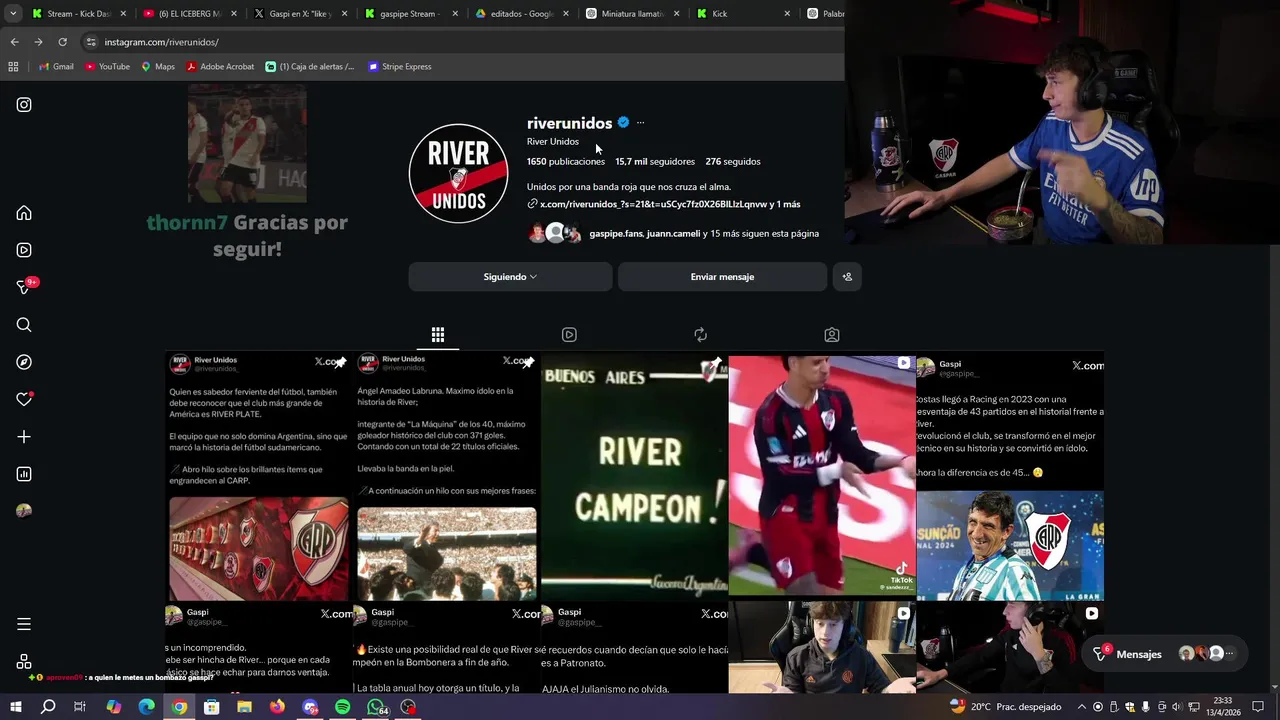
Task: Switch to the tagged photos profile tab
Action: pos(831,335)
